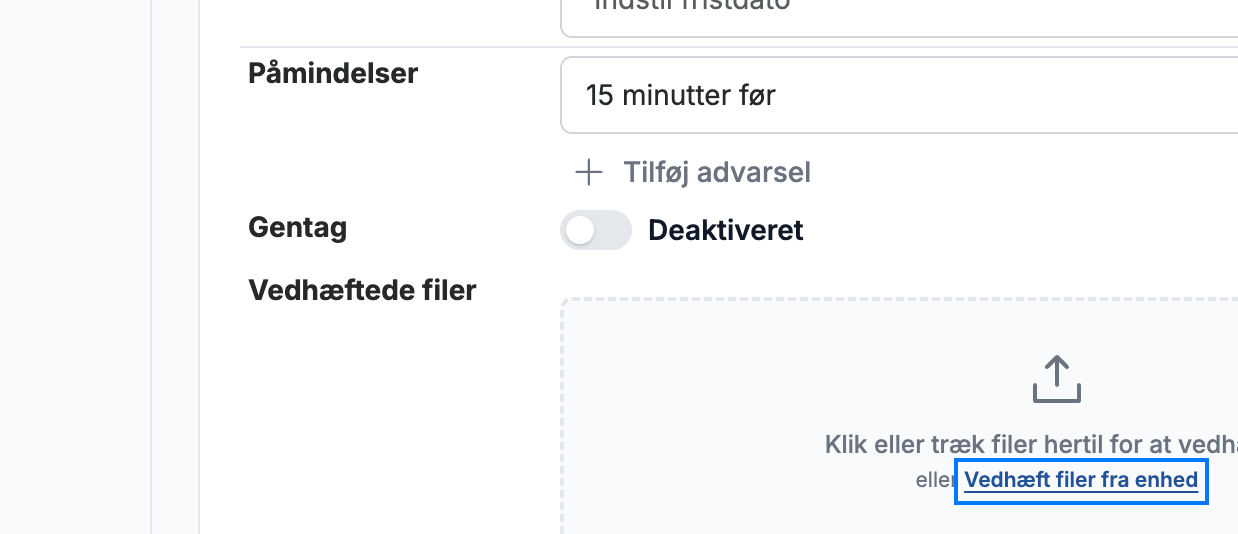
Task: Click the 'Vedhæftede filer' section label
Action: [362, 290]
